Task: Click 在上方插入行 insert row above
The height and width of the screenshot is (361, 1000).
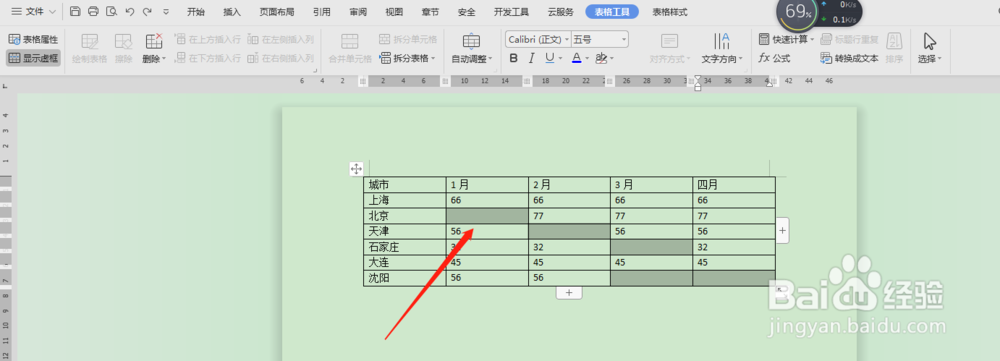Action: pos(208,40)
